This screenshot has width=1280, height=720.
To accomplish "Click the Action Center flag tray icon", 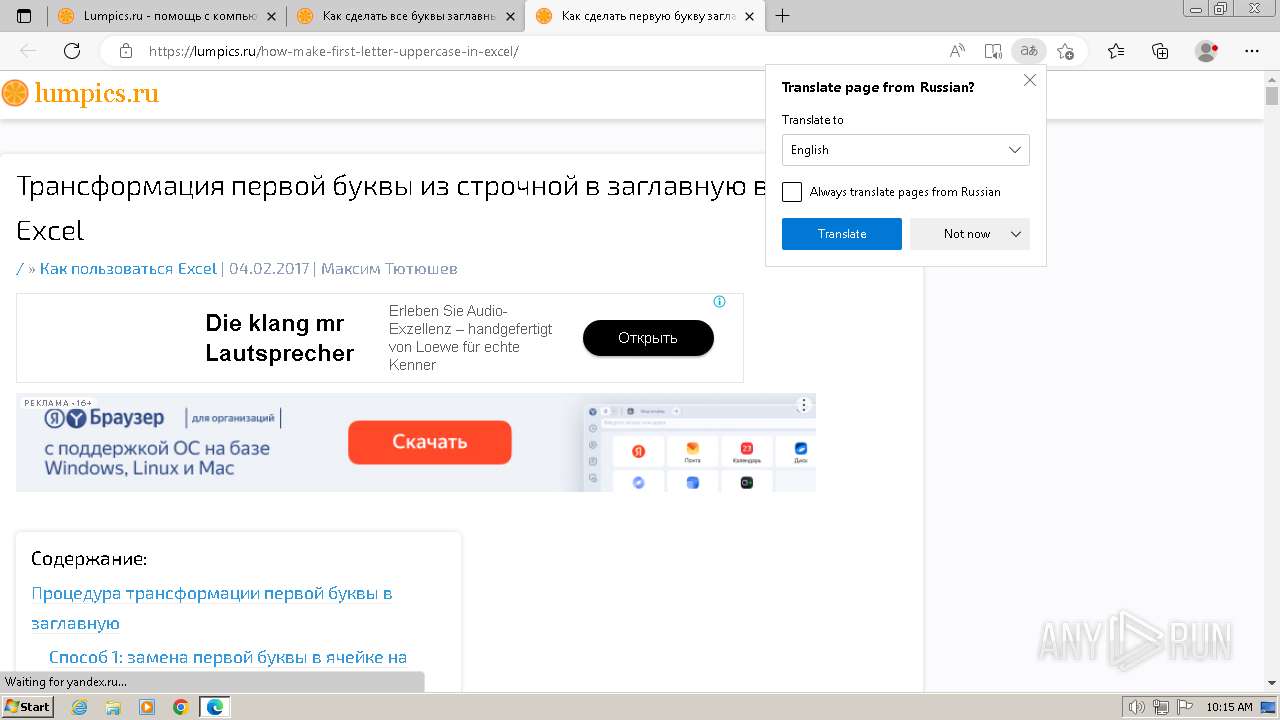I will coord(1183,707).
